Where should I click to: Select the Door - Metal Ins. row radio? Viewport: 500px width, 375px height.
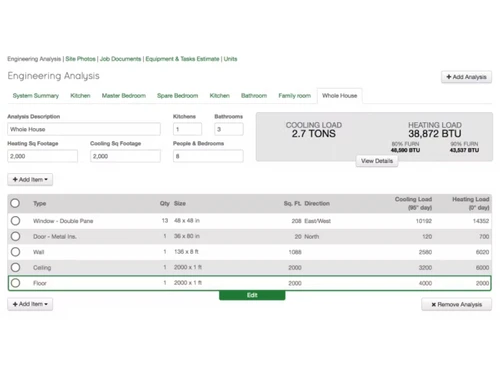coord(15,236)
